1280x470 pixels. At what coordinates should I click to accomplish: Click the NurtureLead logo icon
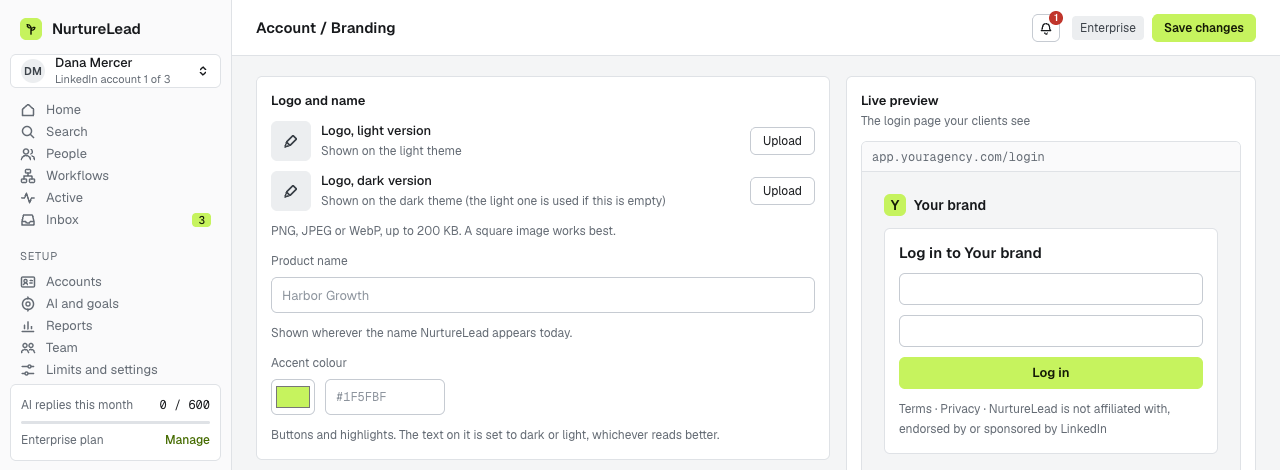[x=31, y=29]
